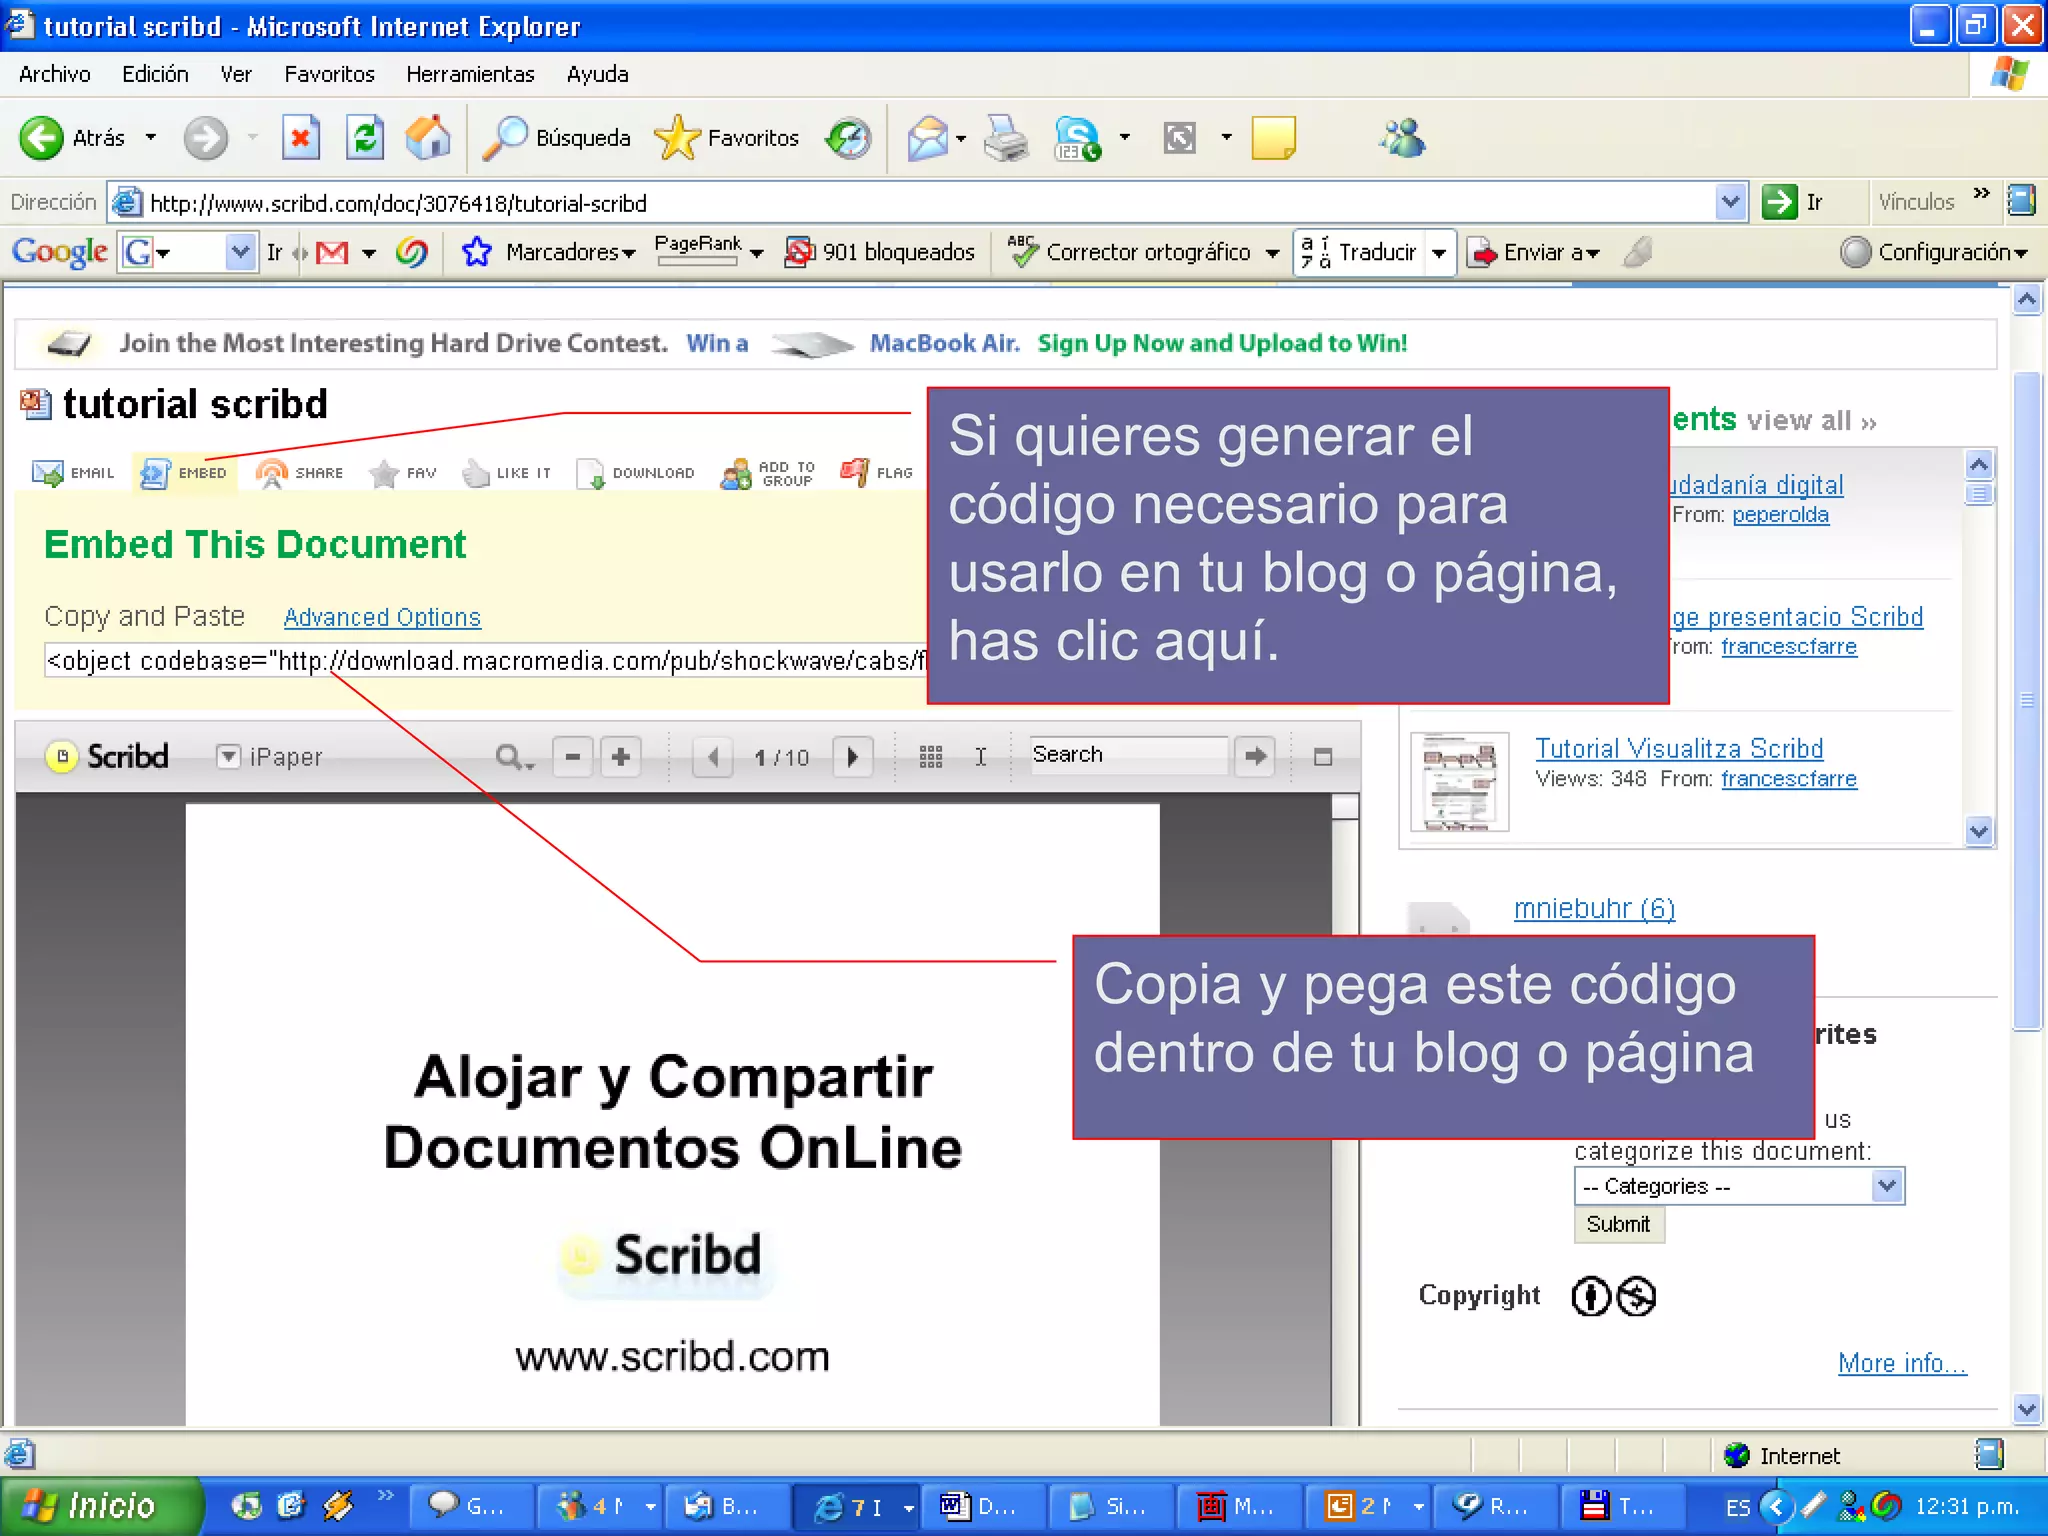This screenshot has width=2048, height=1536.
Task: Open Messenger people icon
Action: pos(1403,138)
